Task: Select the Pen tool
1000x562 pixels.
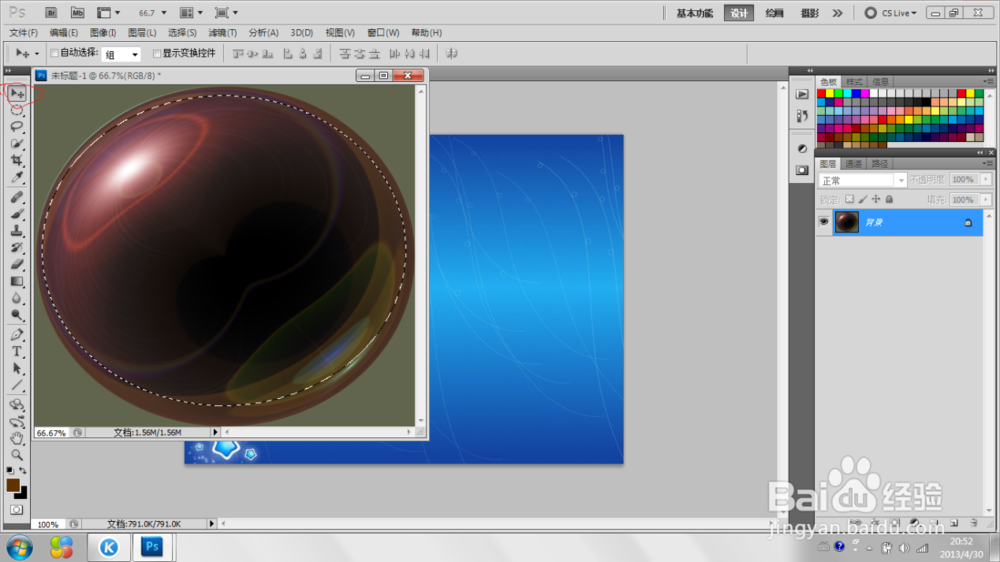Action: [17, 335]
